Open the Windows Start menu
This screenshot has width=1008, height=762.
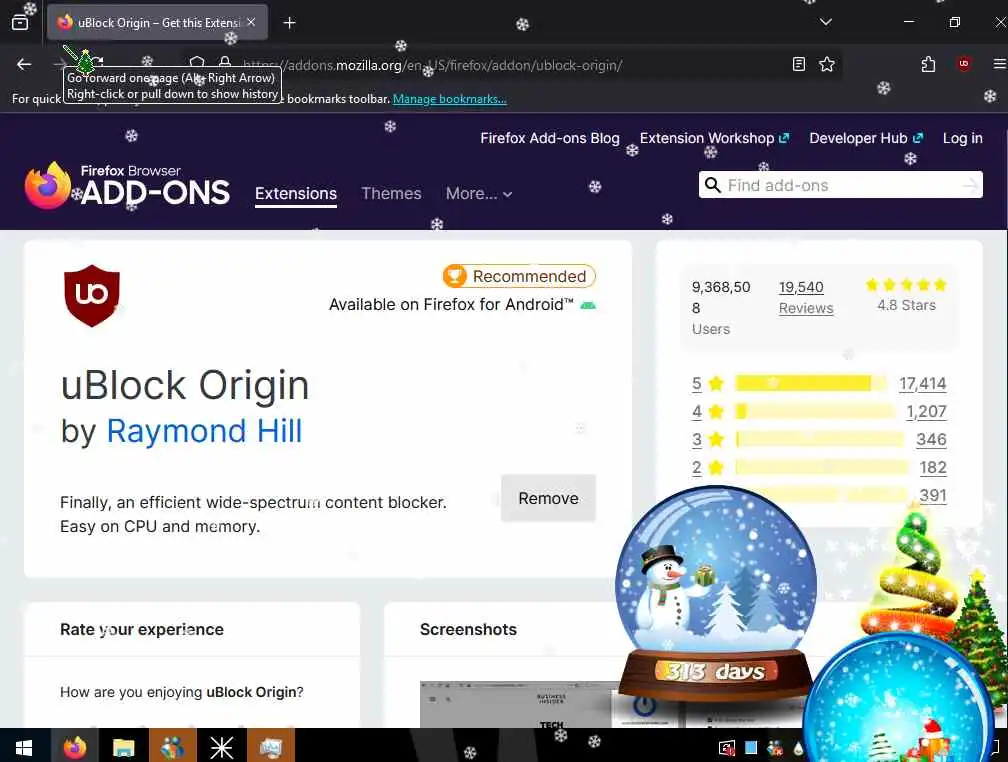24,747
